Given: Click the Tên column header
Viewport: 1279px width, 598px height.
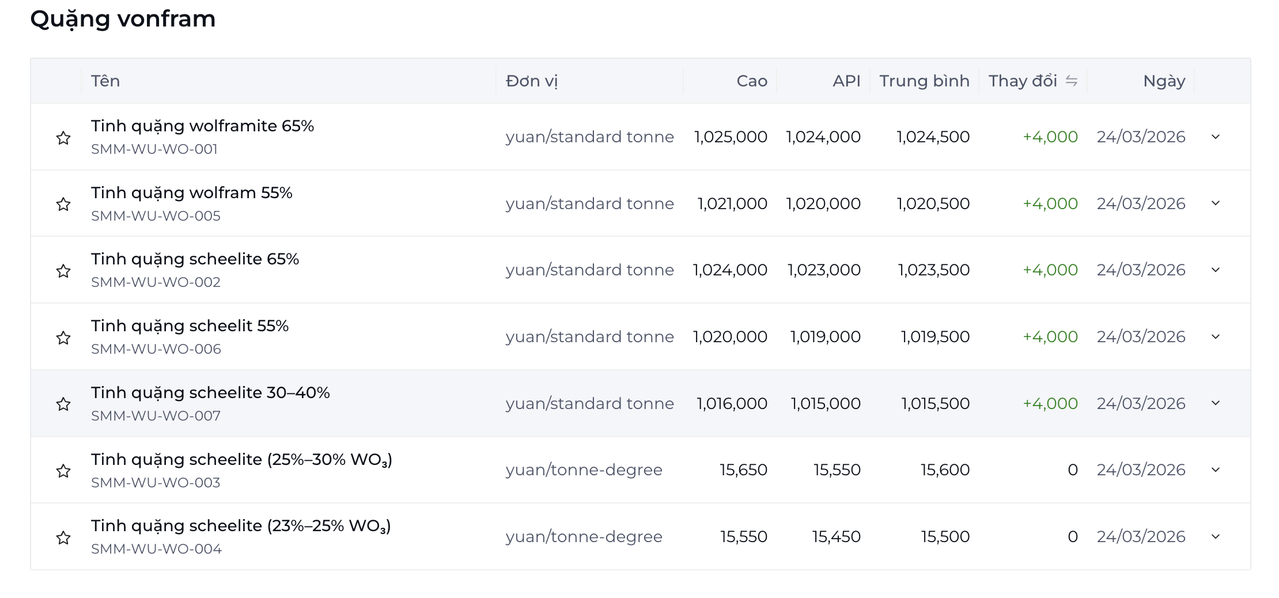Looking at the screenshot, I should pos(105,81).
